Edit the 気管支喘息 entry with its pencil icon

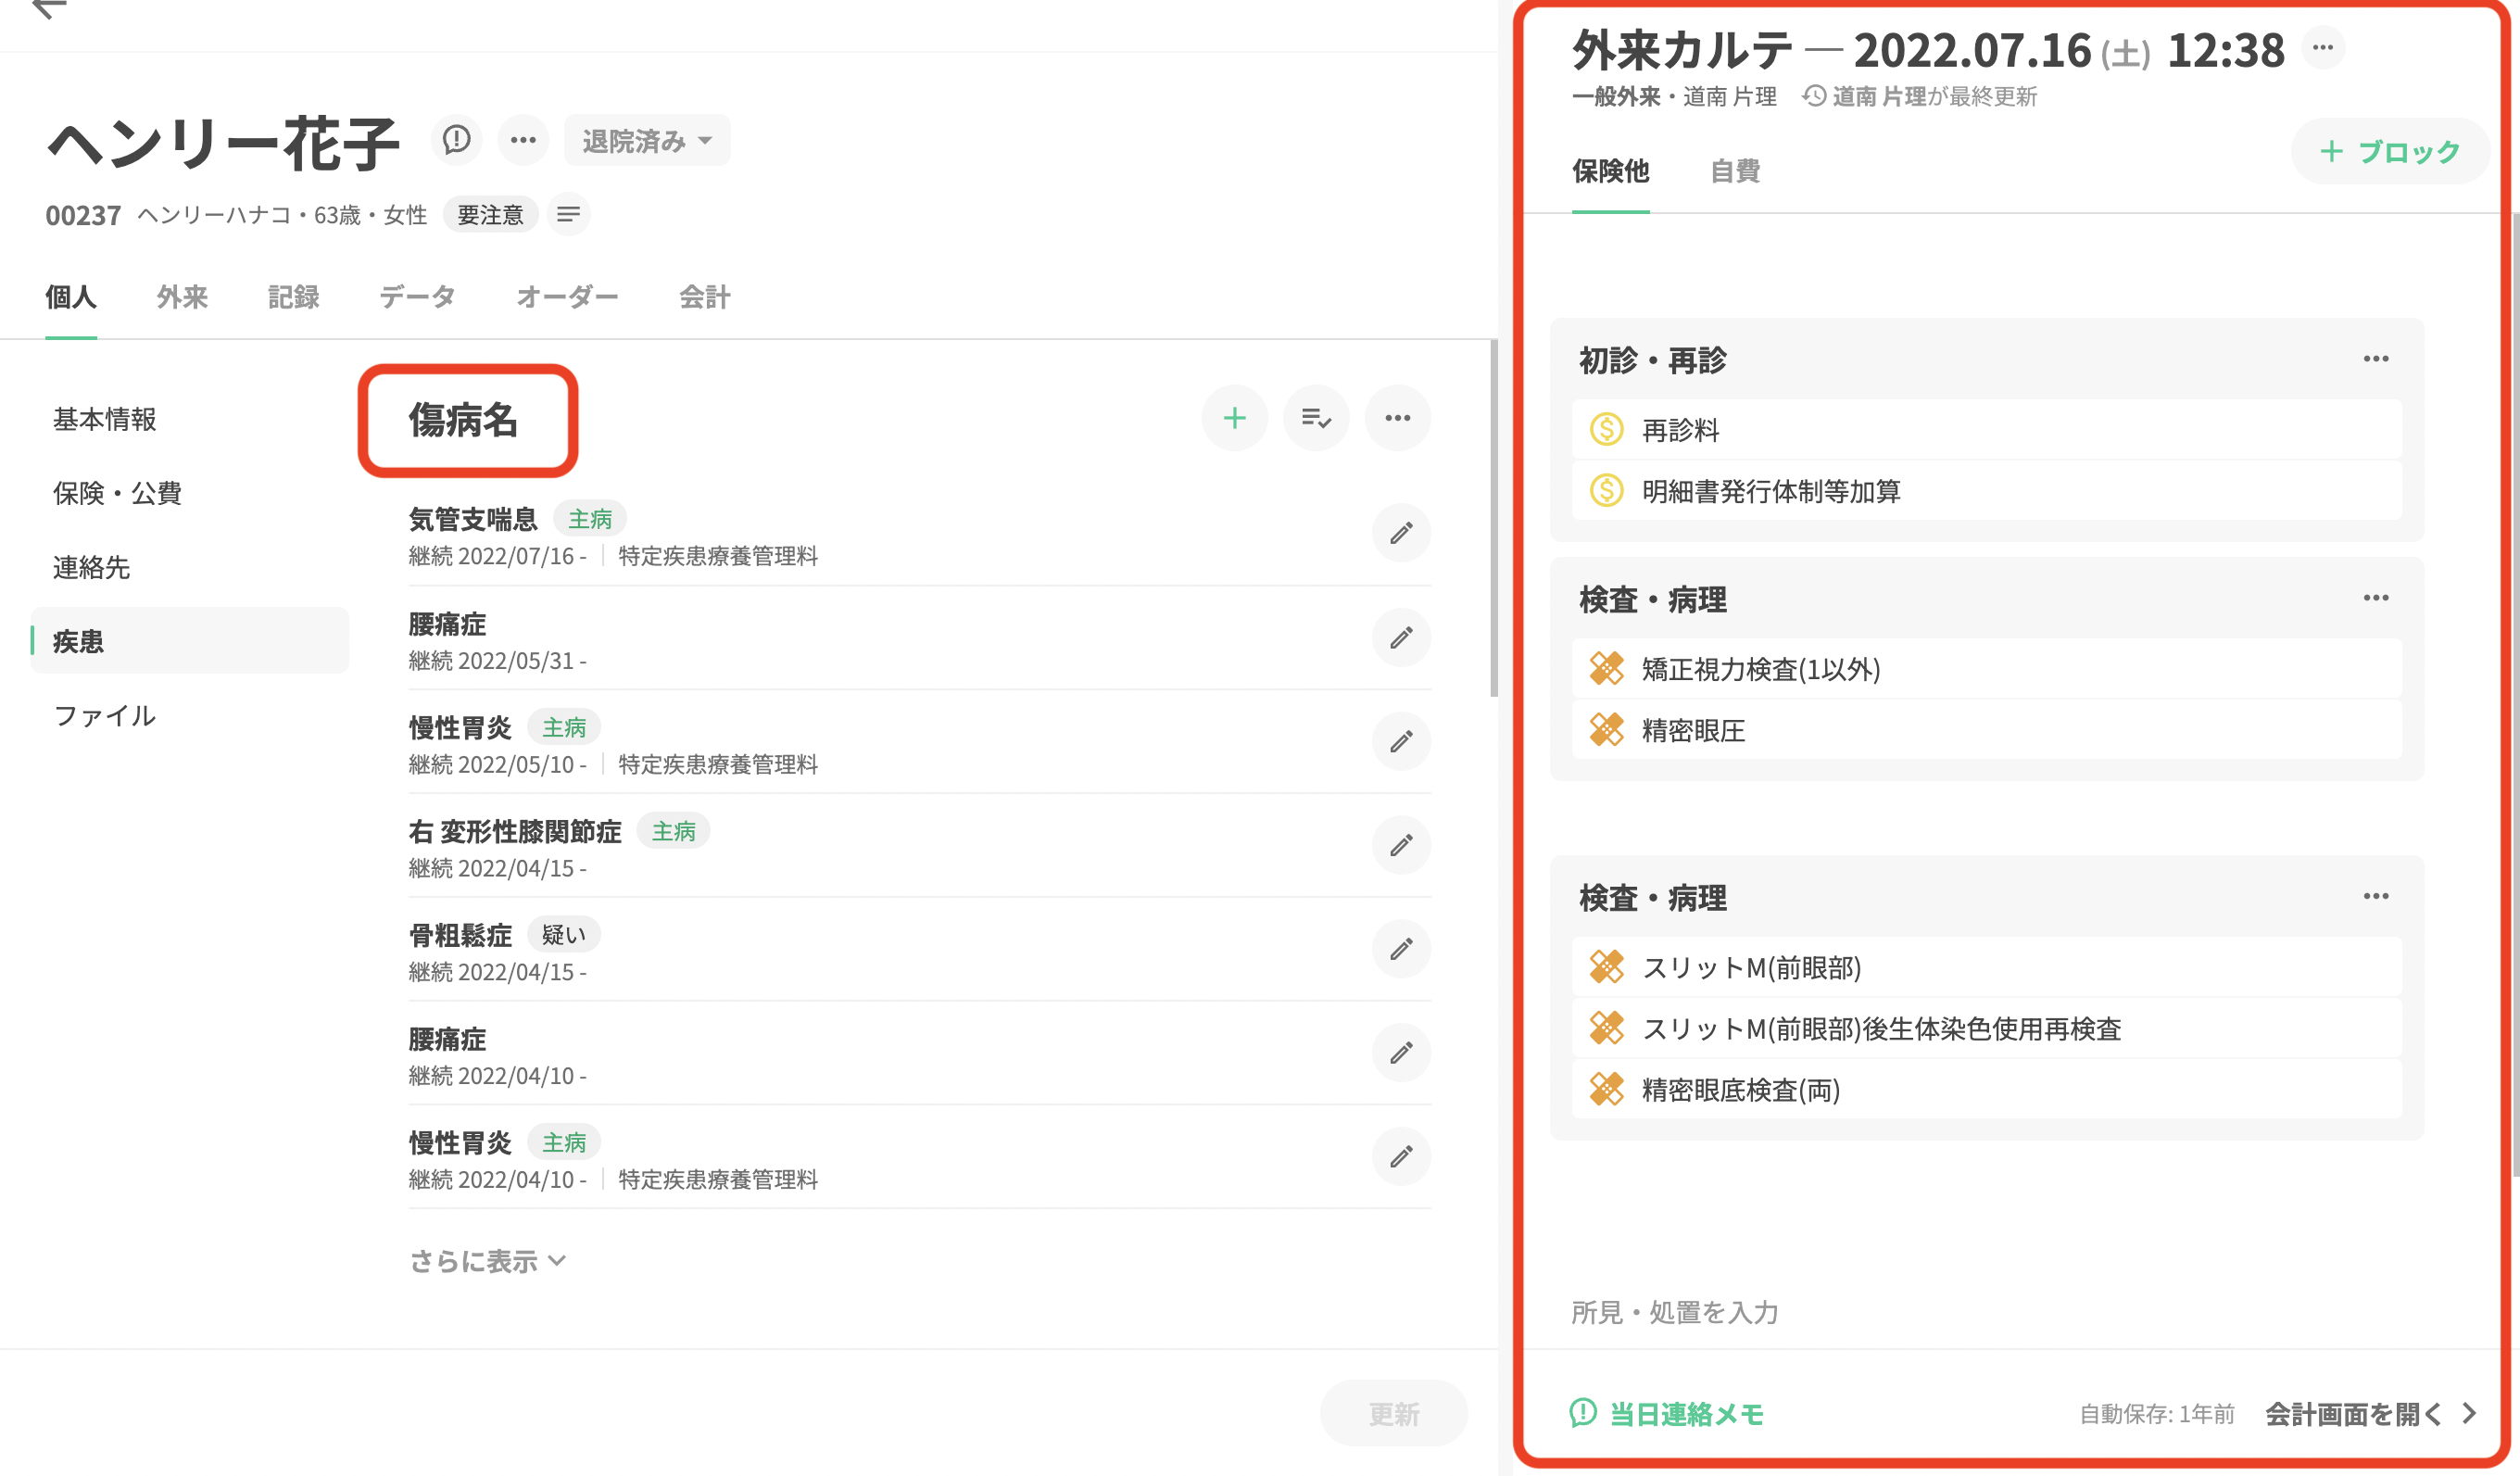1401,533
